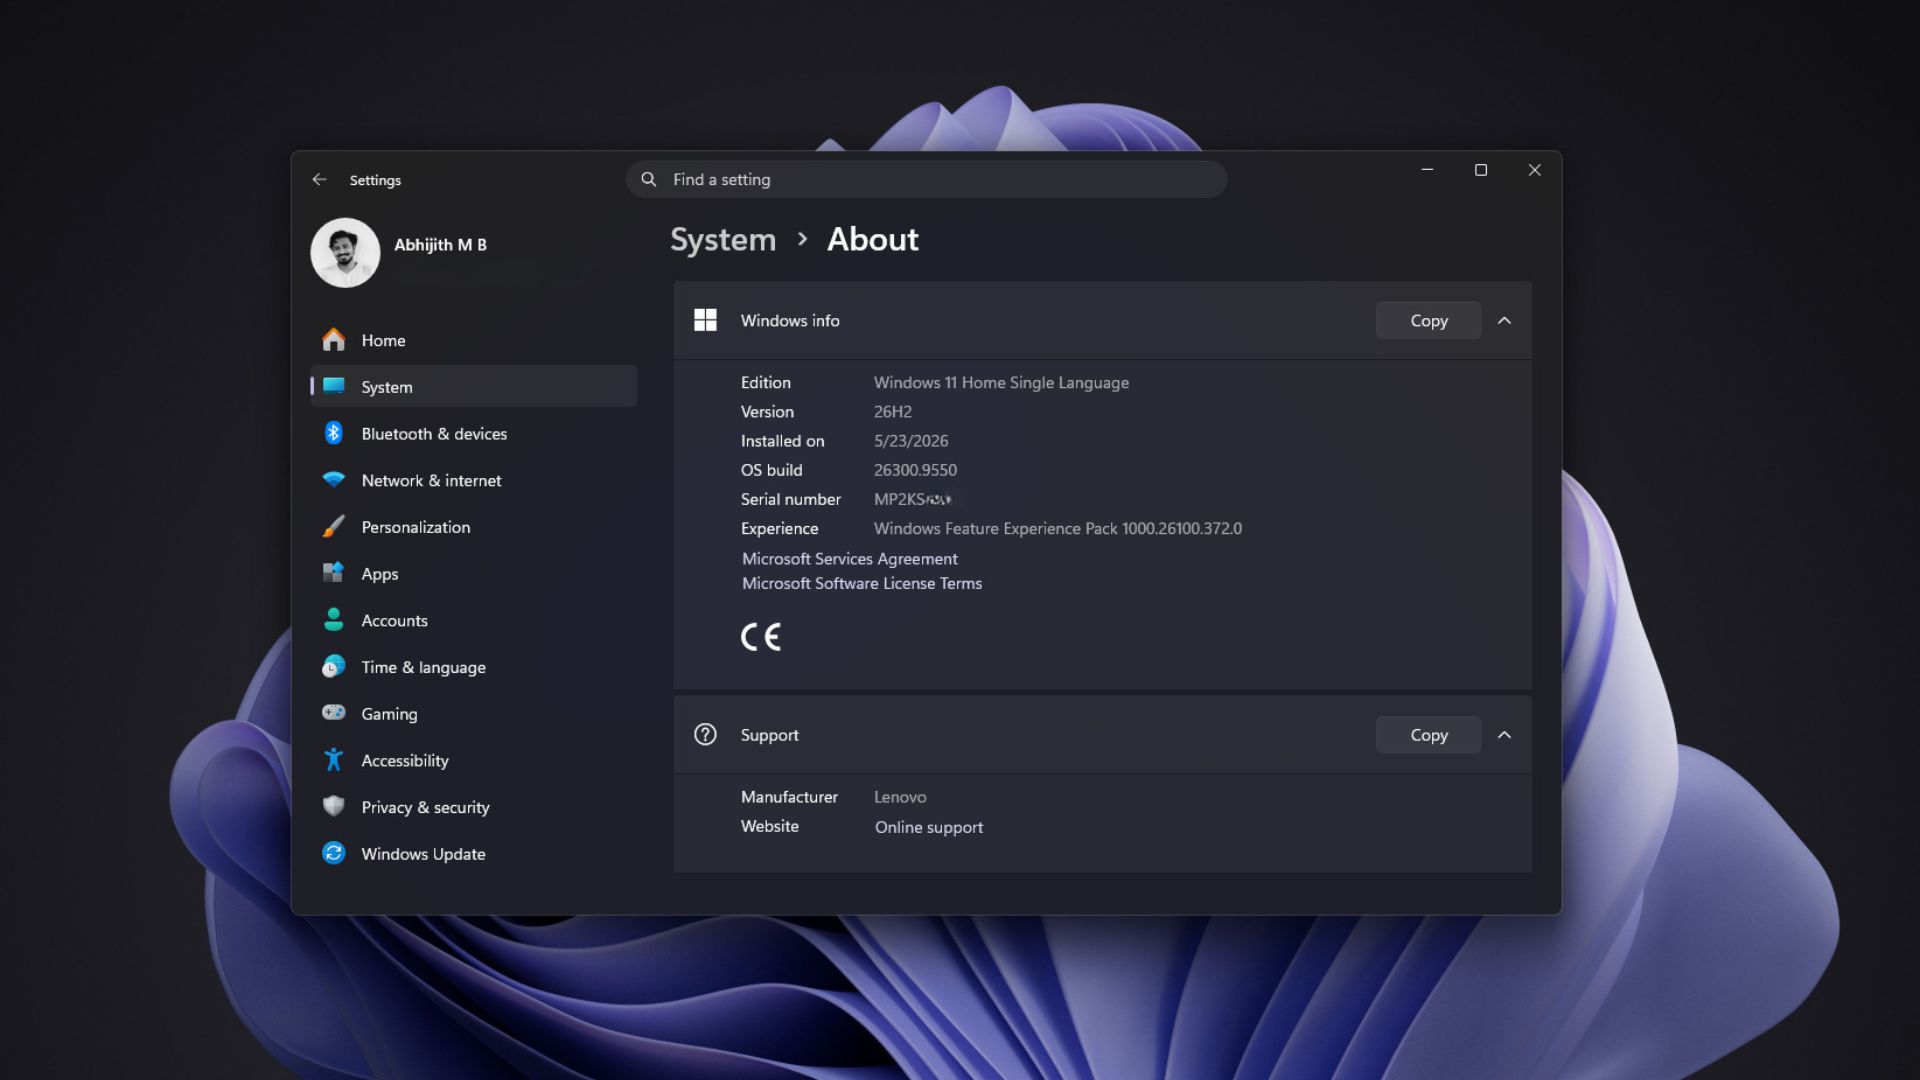This screenshot has height=1080, width=1920.
Task: Click the Windows logo in Windows info
Action: click(705, 320)
